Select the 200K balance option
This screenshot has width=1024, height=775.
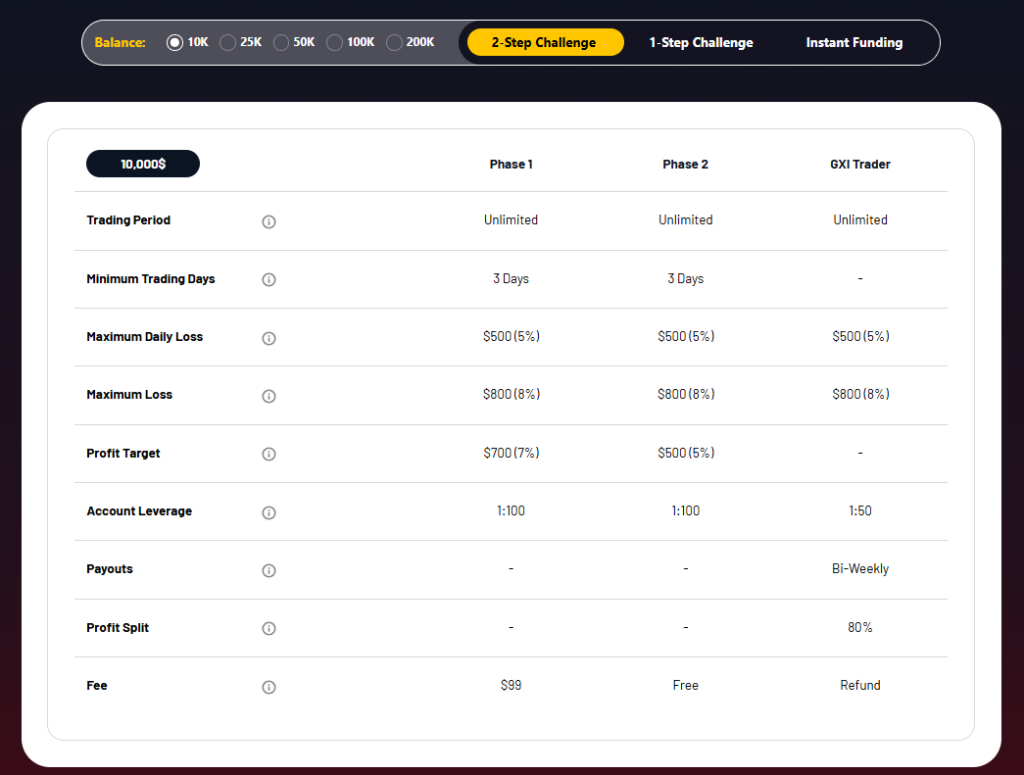point(394,42)
